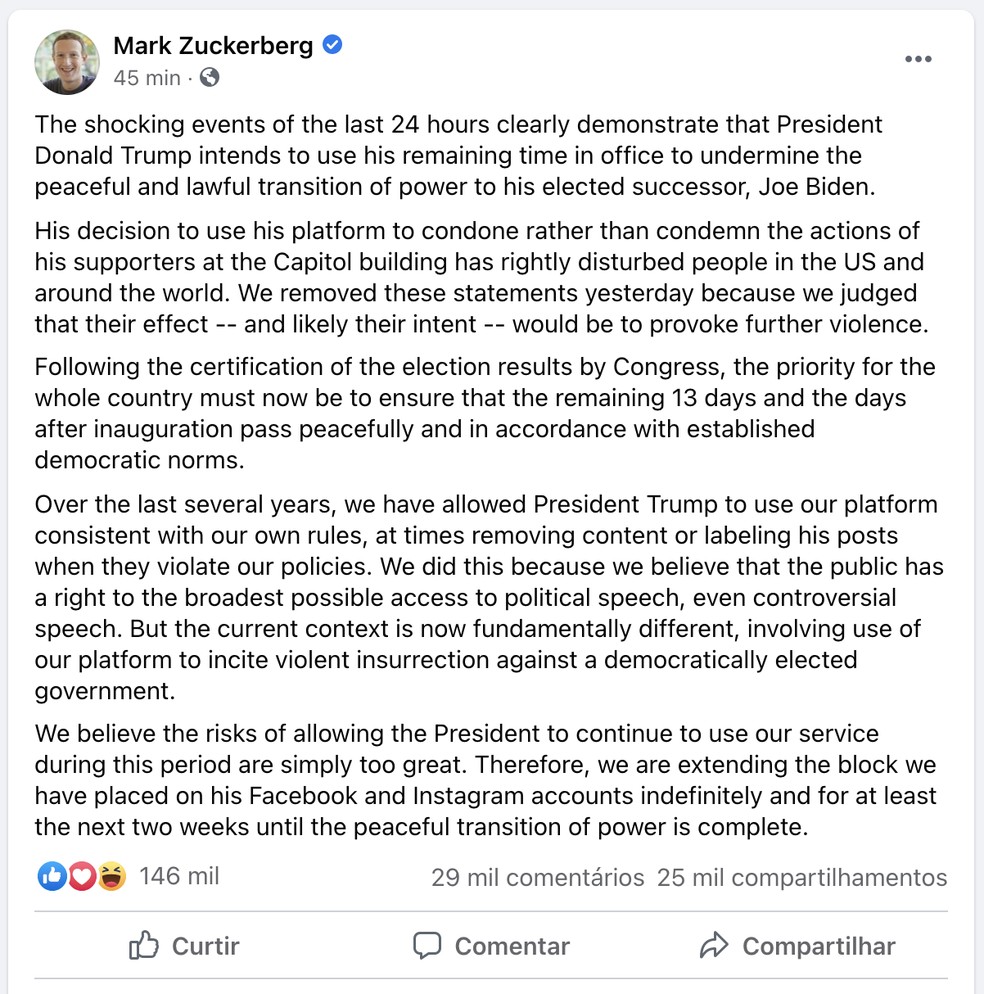The image size is (984, 994).
Task: Click the speech bubble icon beside Comentar
Action: [x=427, y=946]
